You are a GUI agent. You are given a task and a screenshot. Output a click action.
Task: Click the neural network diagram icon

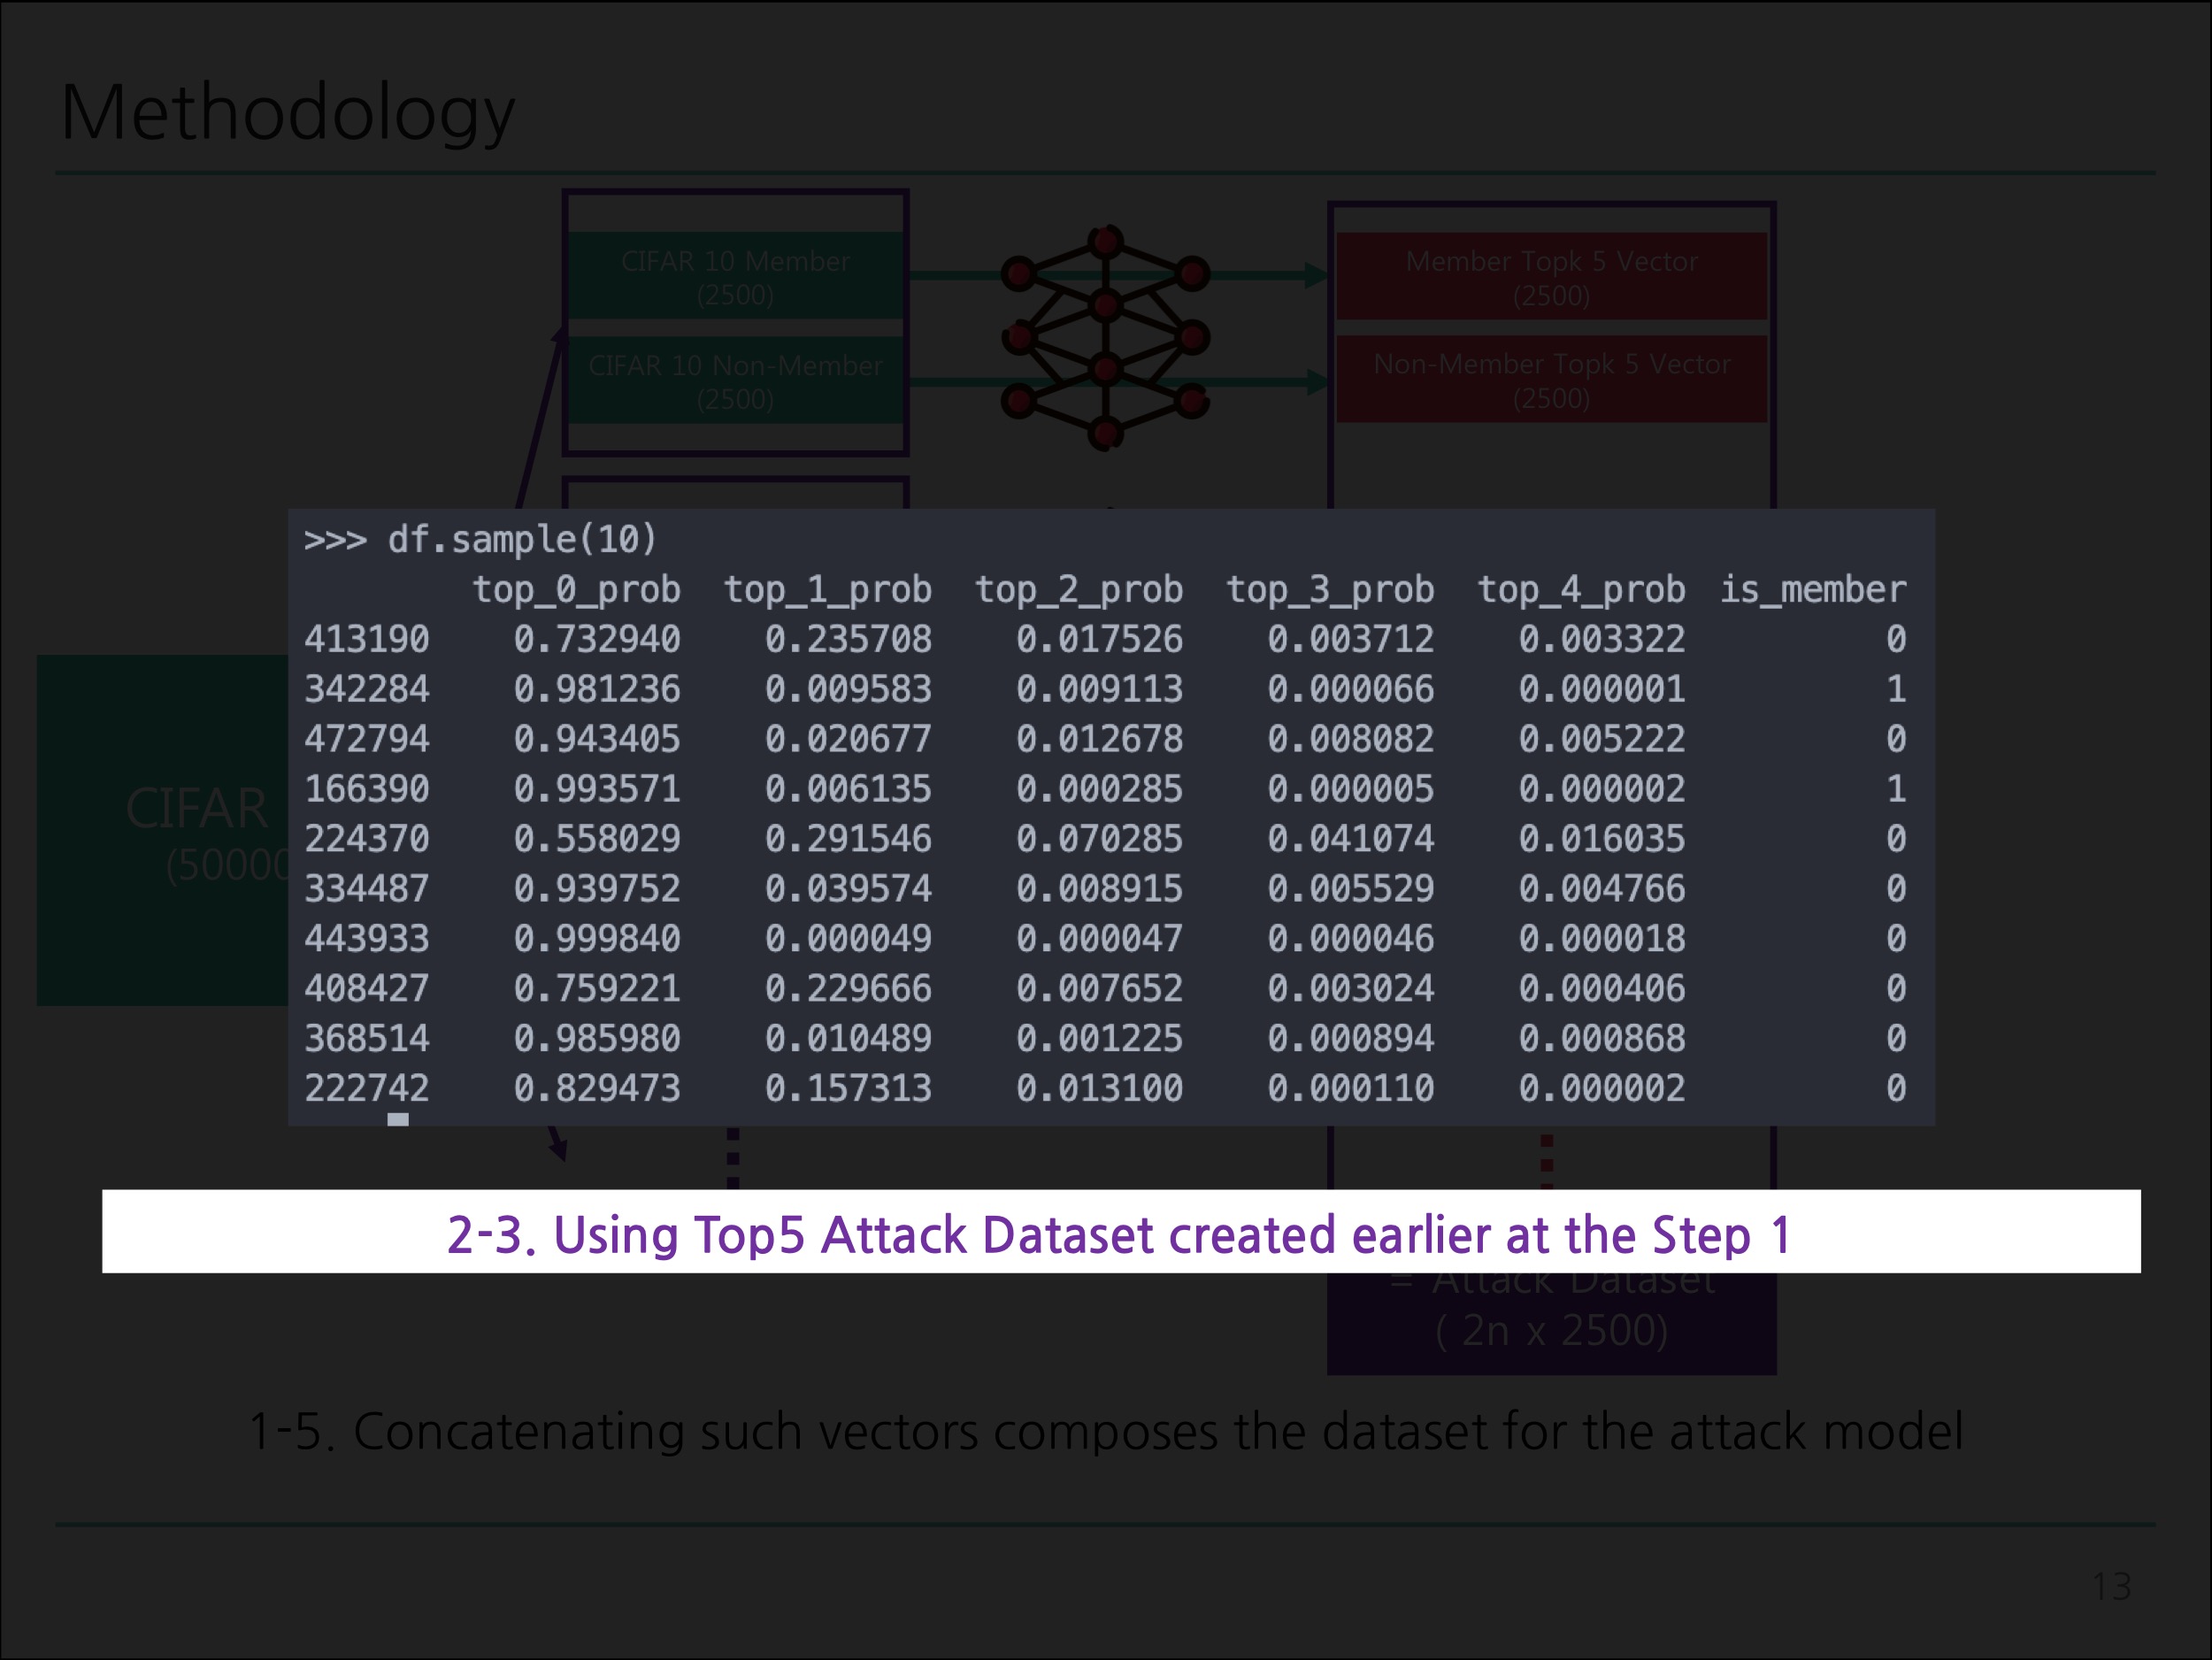point(1104,338)
